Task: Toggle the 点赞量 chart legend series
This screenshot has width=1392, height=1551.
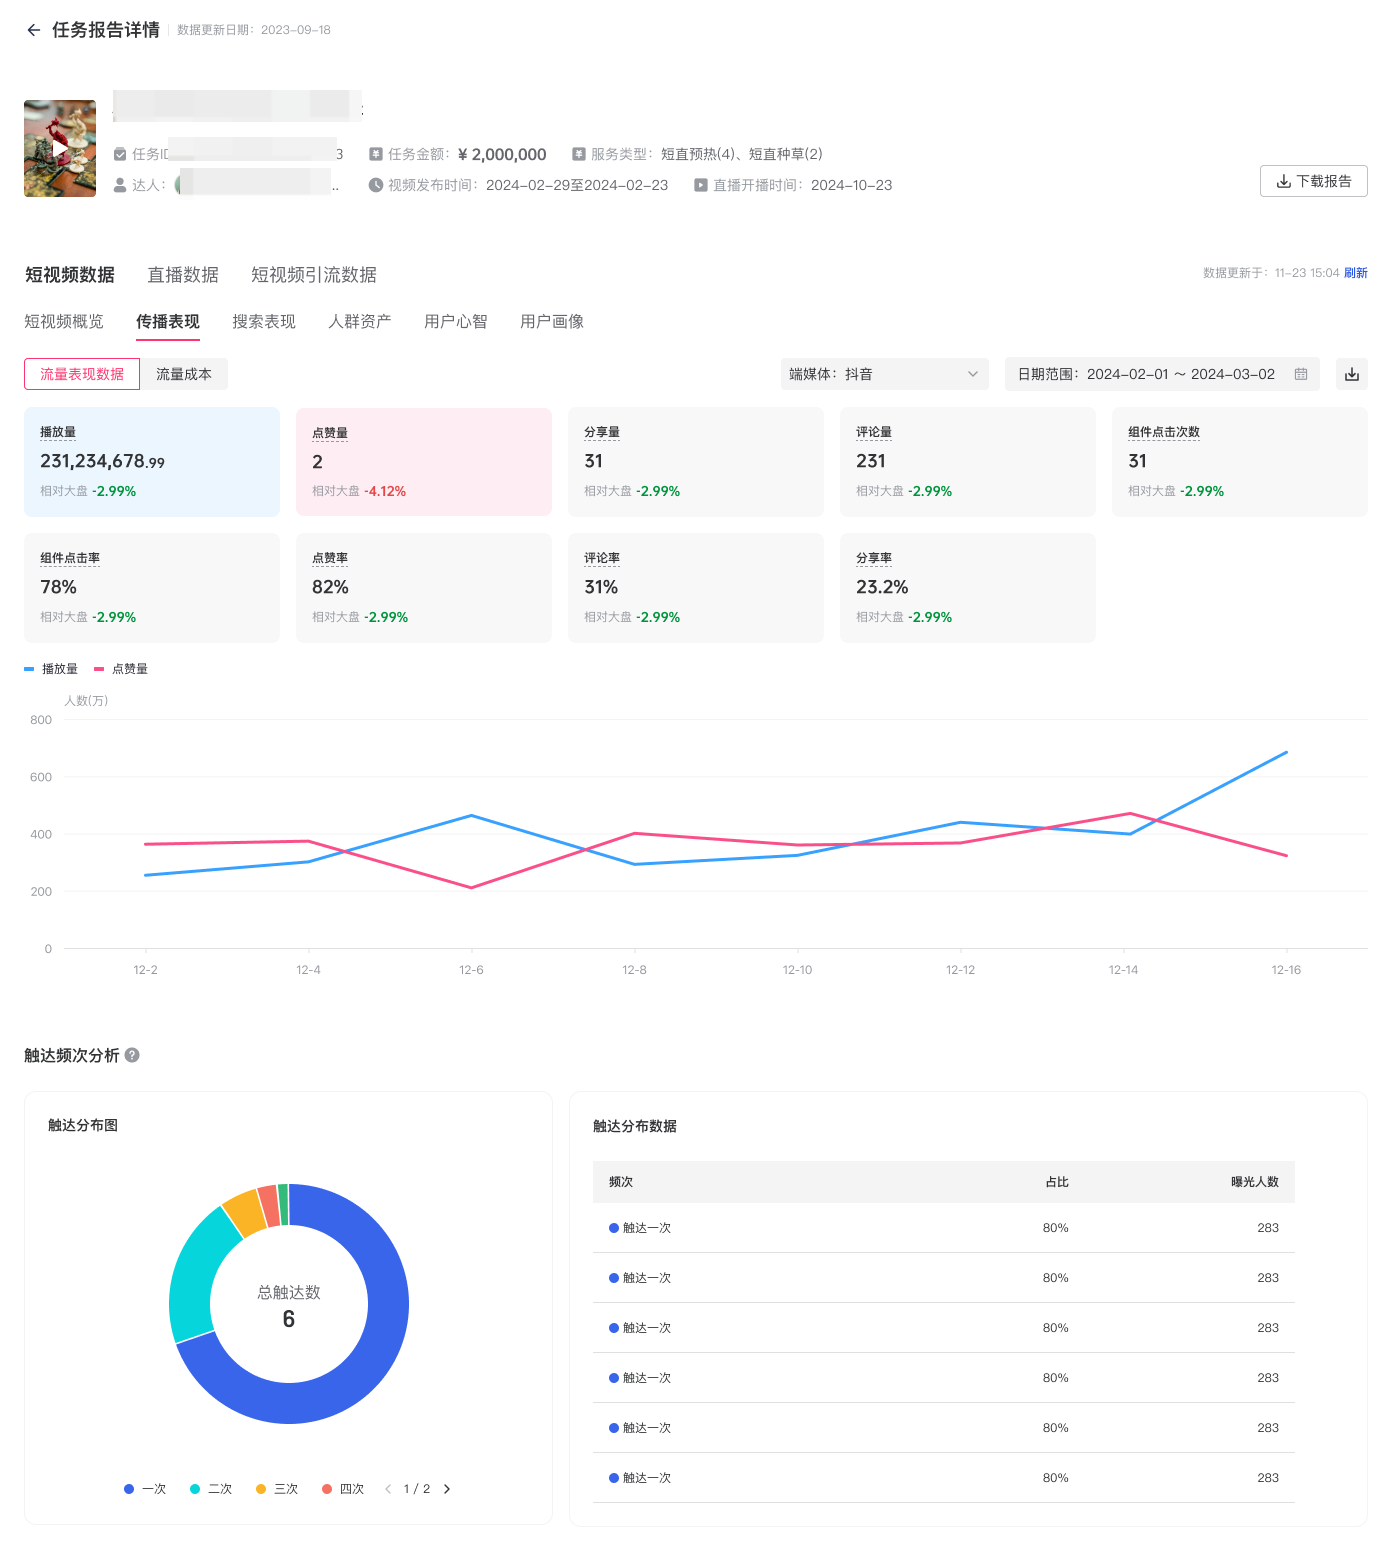Action: (x=122, y=669)
